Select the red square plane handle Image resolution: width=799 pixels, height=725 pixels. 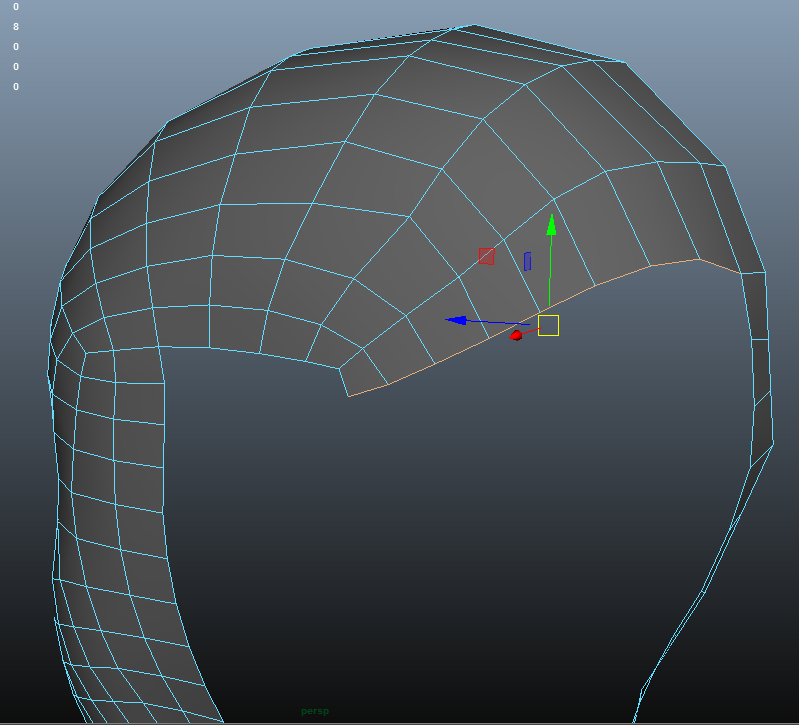point(487,256)
